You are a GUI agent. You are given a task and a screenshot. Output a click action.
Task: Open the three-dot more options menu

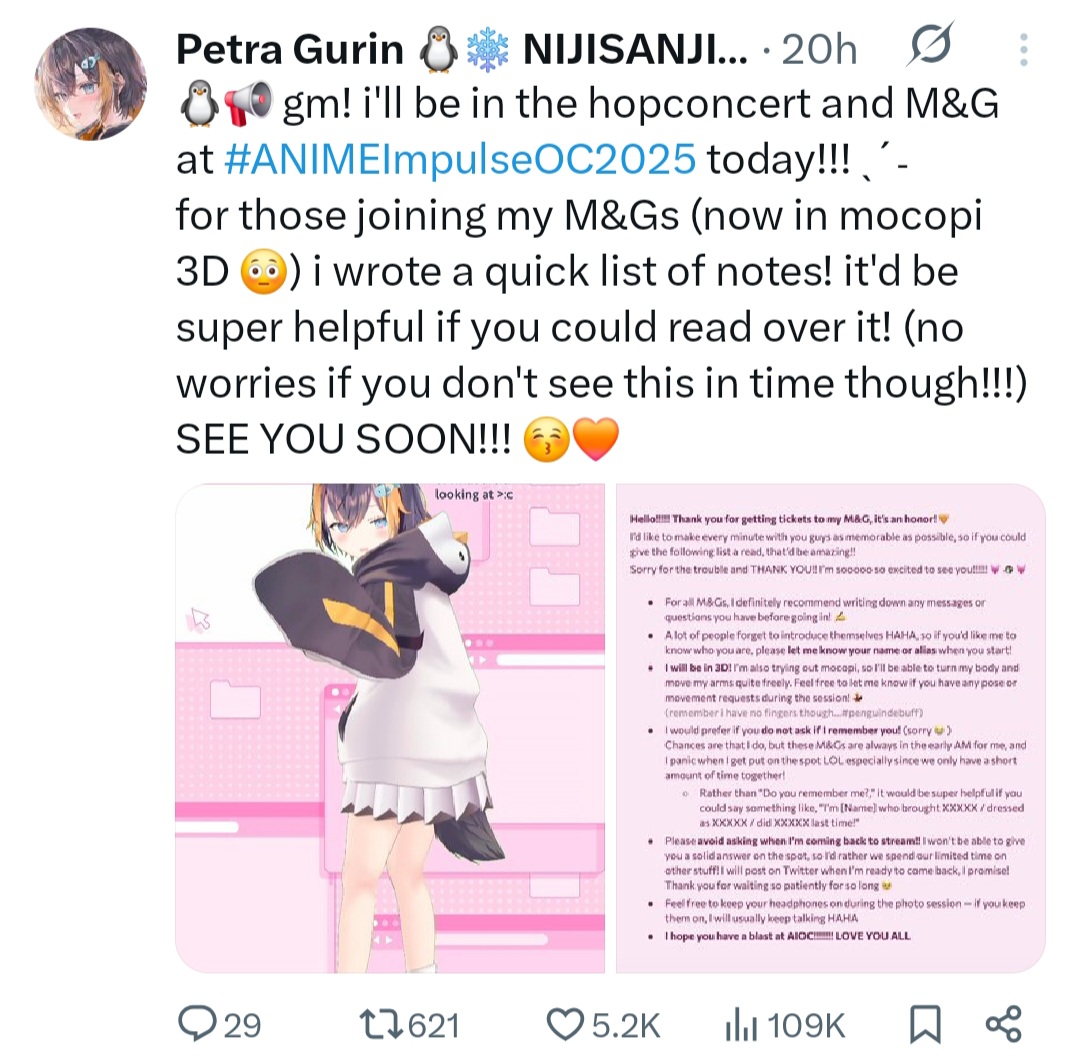pos(1022,49)
